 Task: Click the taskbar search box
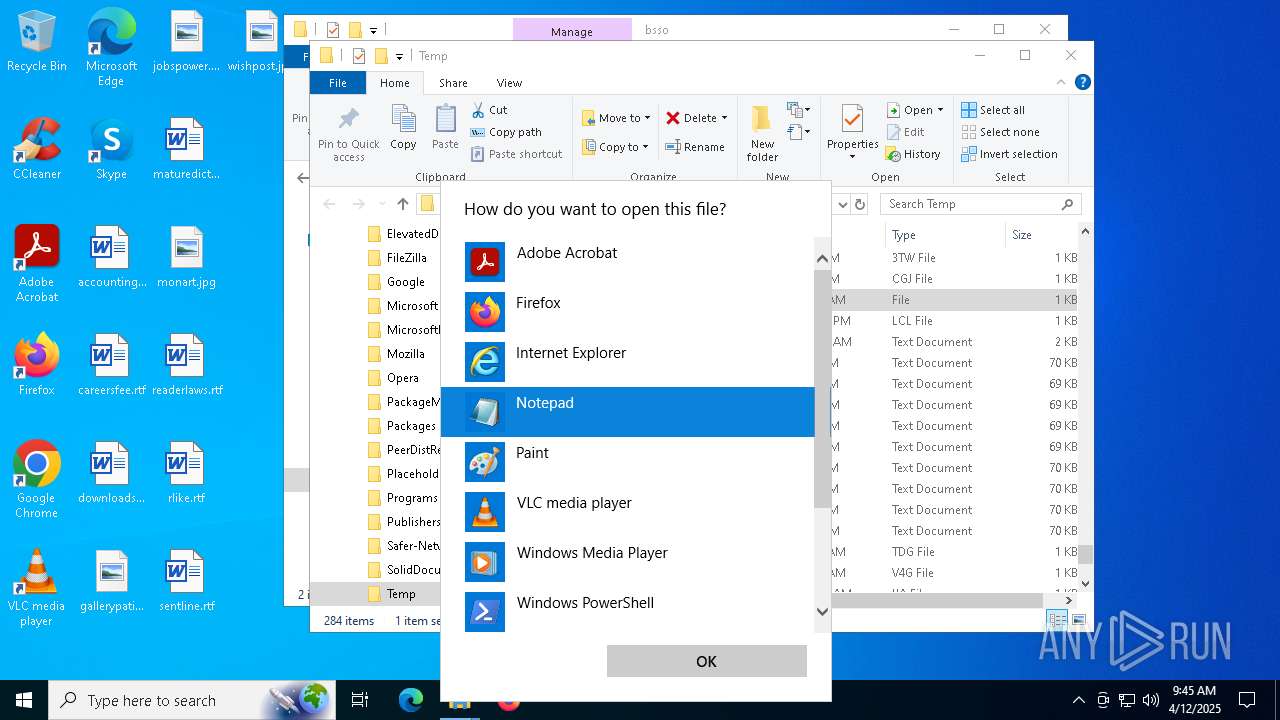tap(192, 701)
